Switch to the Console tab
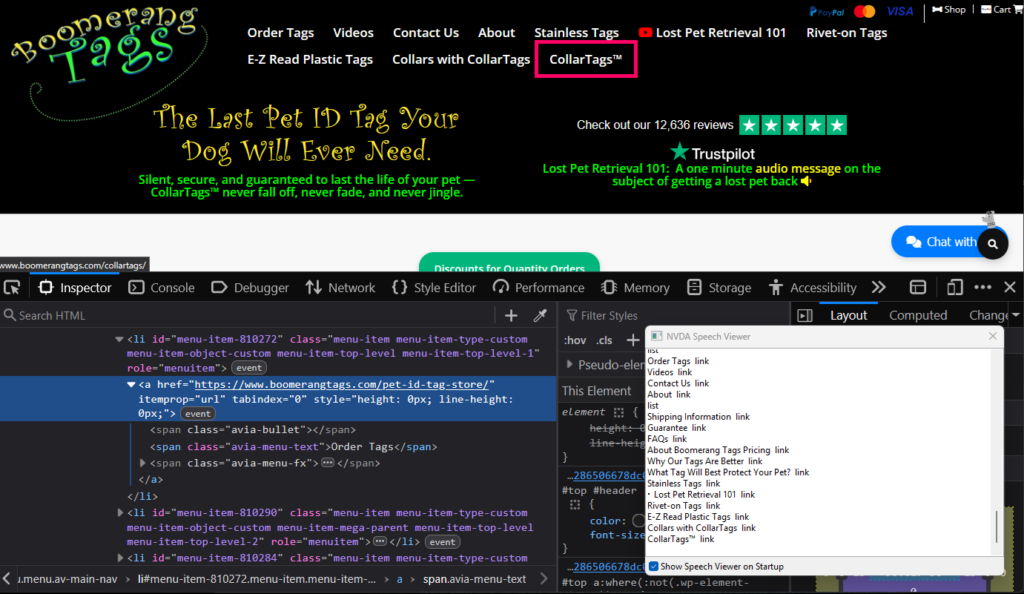This screenshot has height=594, width=1024. tap(161, 288)
